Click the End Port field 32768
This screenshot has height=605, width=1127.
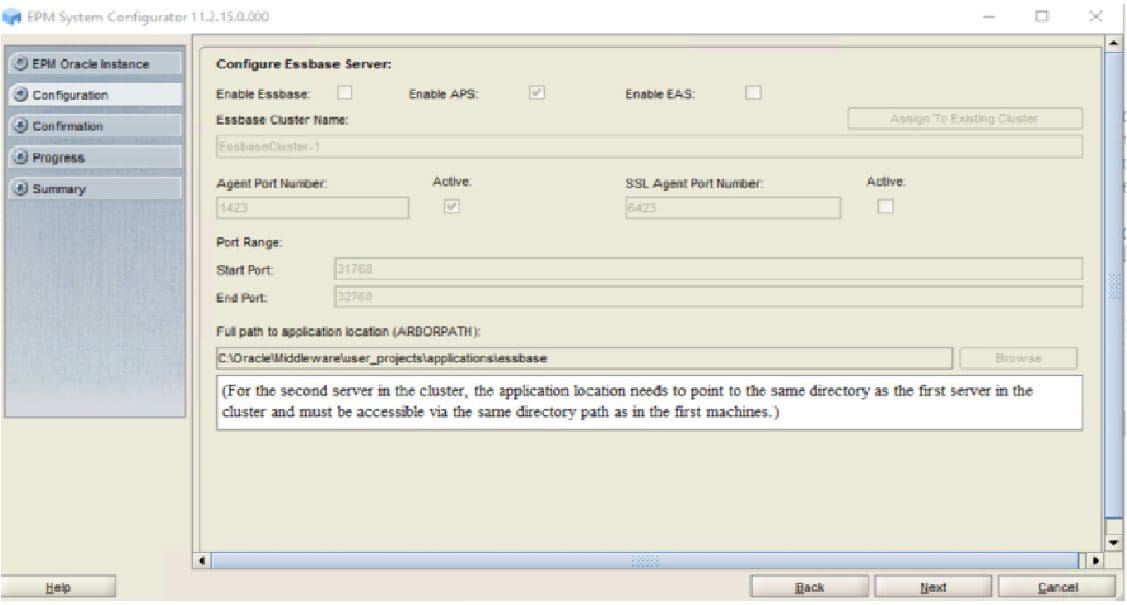(x=708, y=297)
